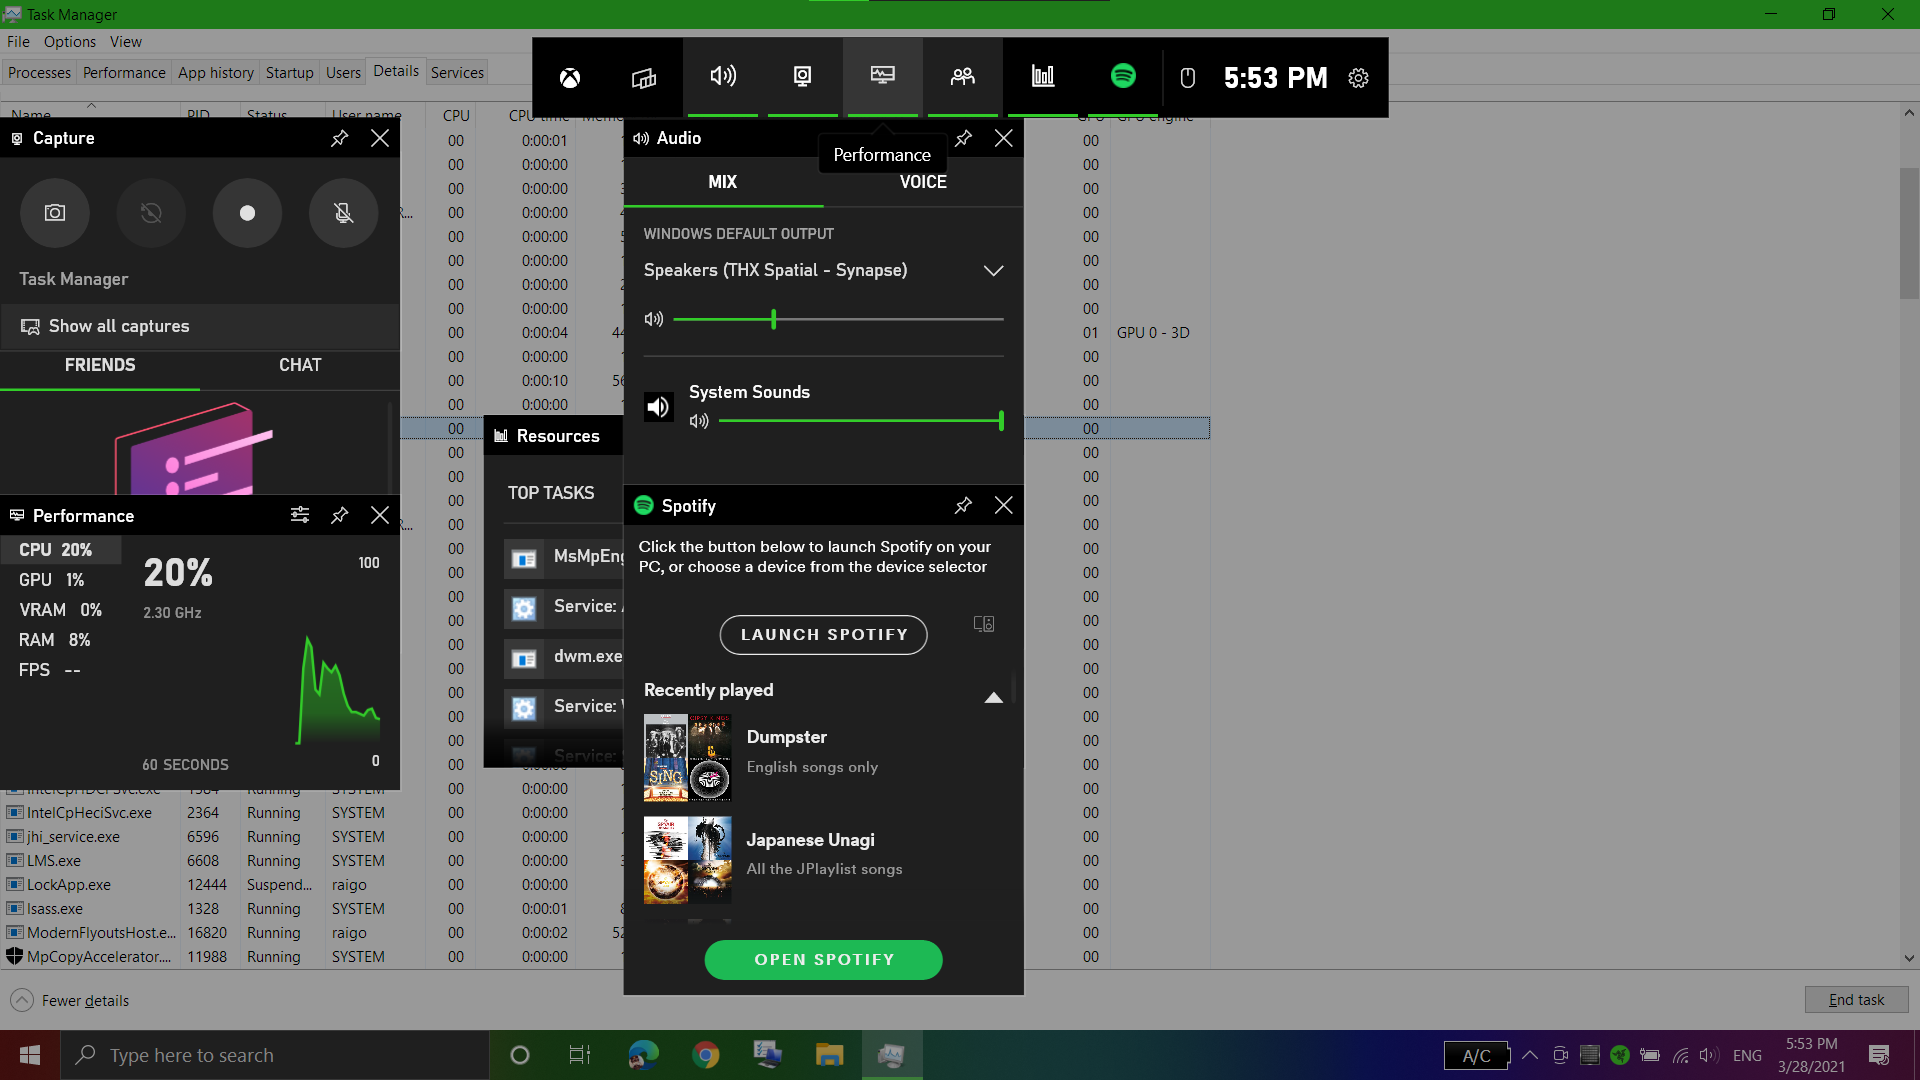Select the VRAM 0% metric
Screen dimensions: 1920x1080
pyautogui.click(x=61, y=610)
